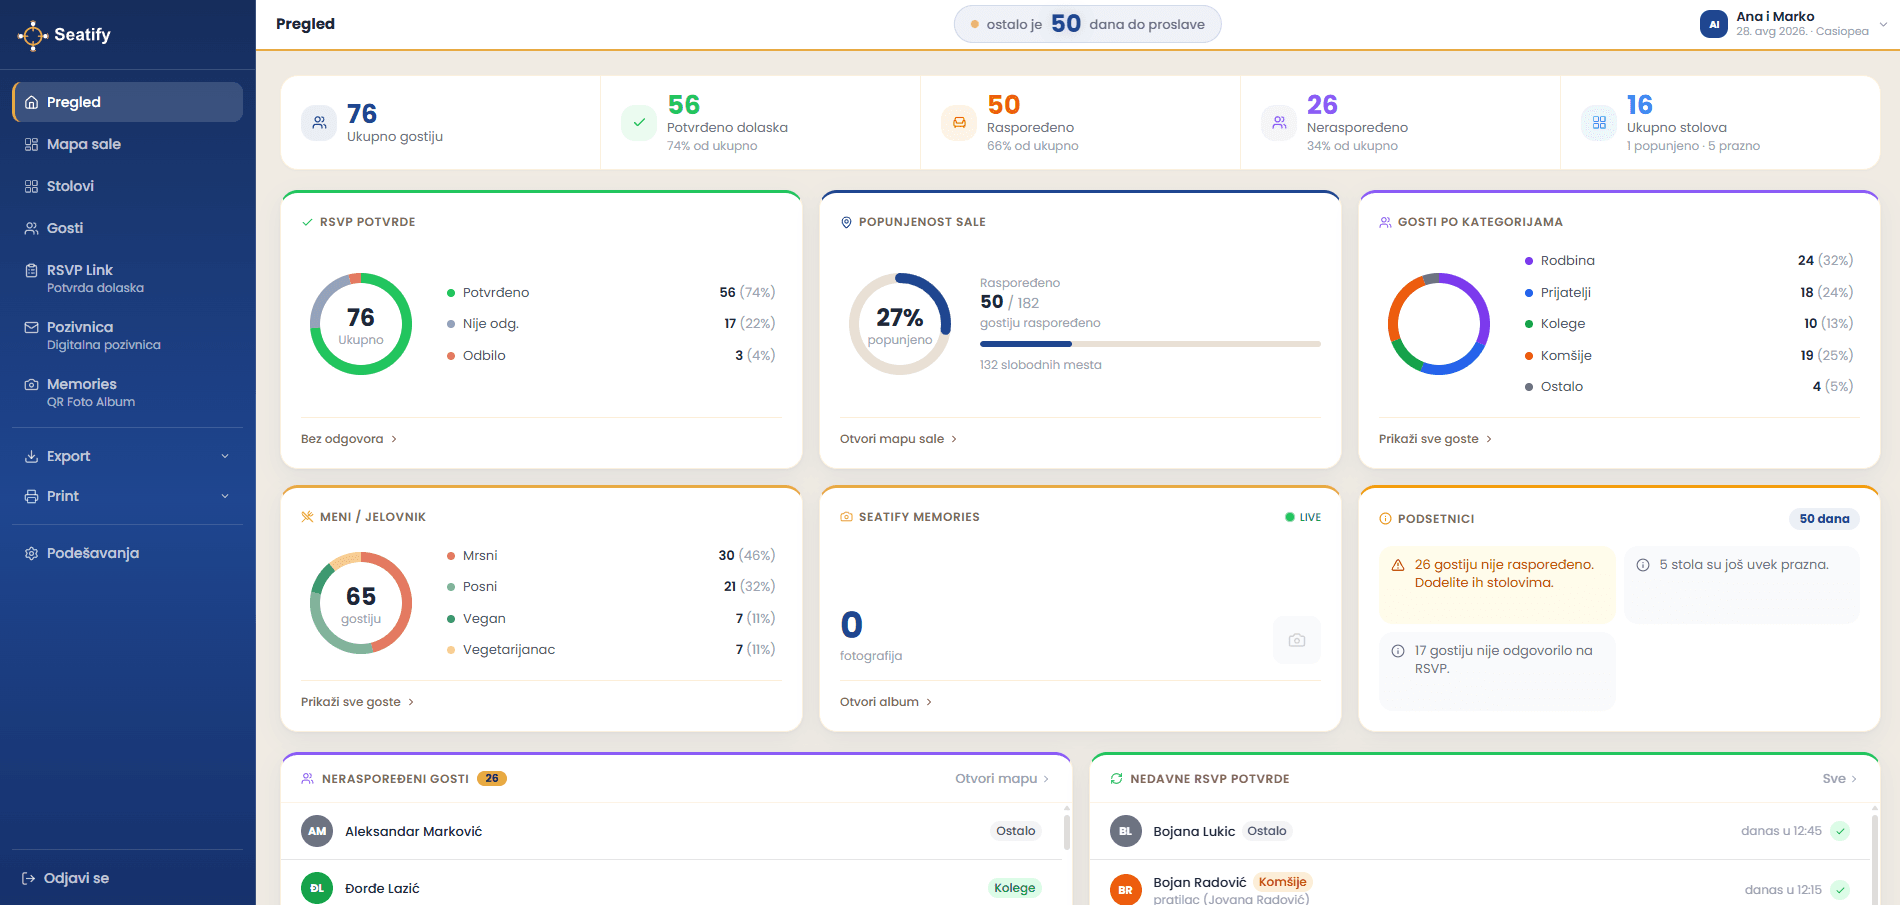
Task: Open Memories QR Foto Album
Action: click(127, 392)
